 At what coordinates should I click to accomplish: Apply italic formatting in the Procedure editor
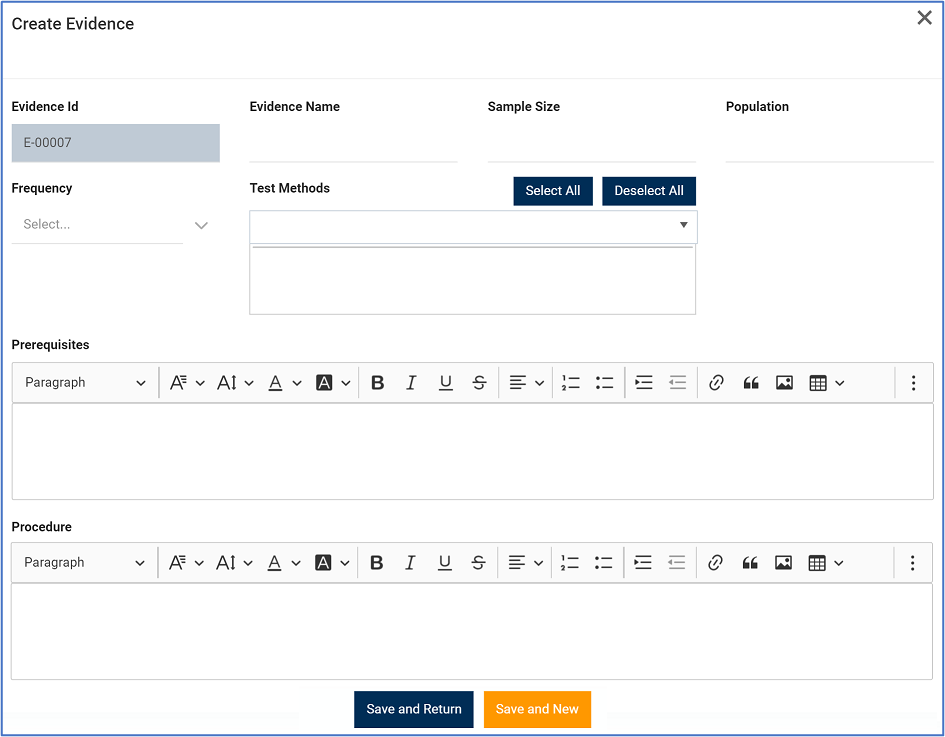pyautogui.click(x=411, y=562)
